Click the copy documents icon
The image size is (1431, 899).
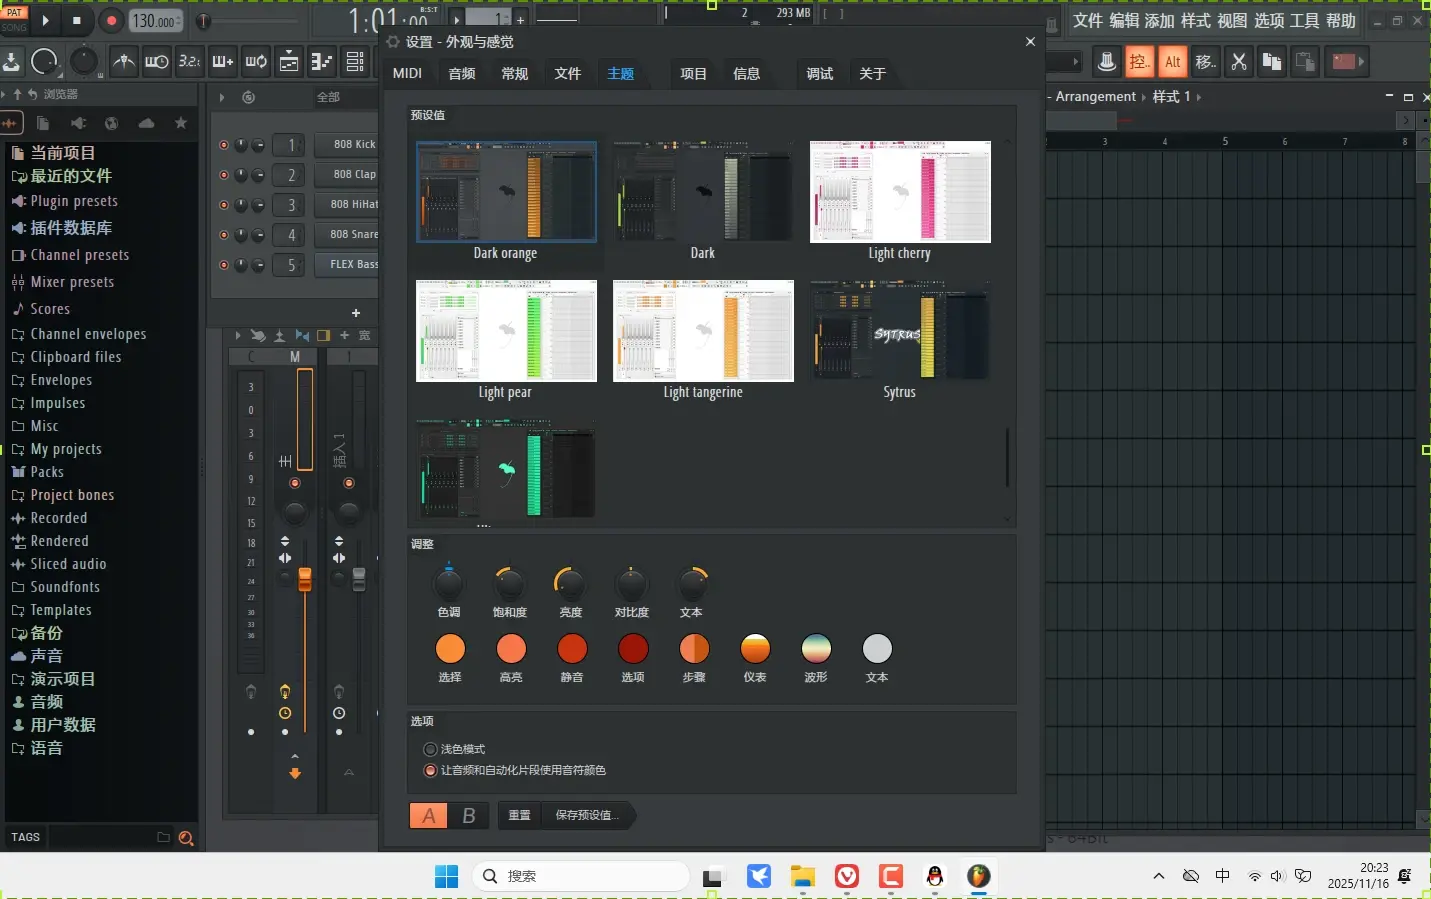click(x=1272, y=62)
